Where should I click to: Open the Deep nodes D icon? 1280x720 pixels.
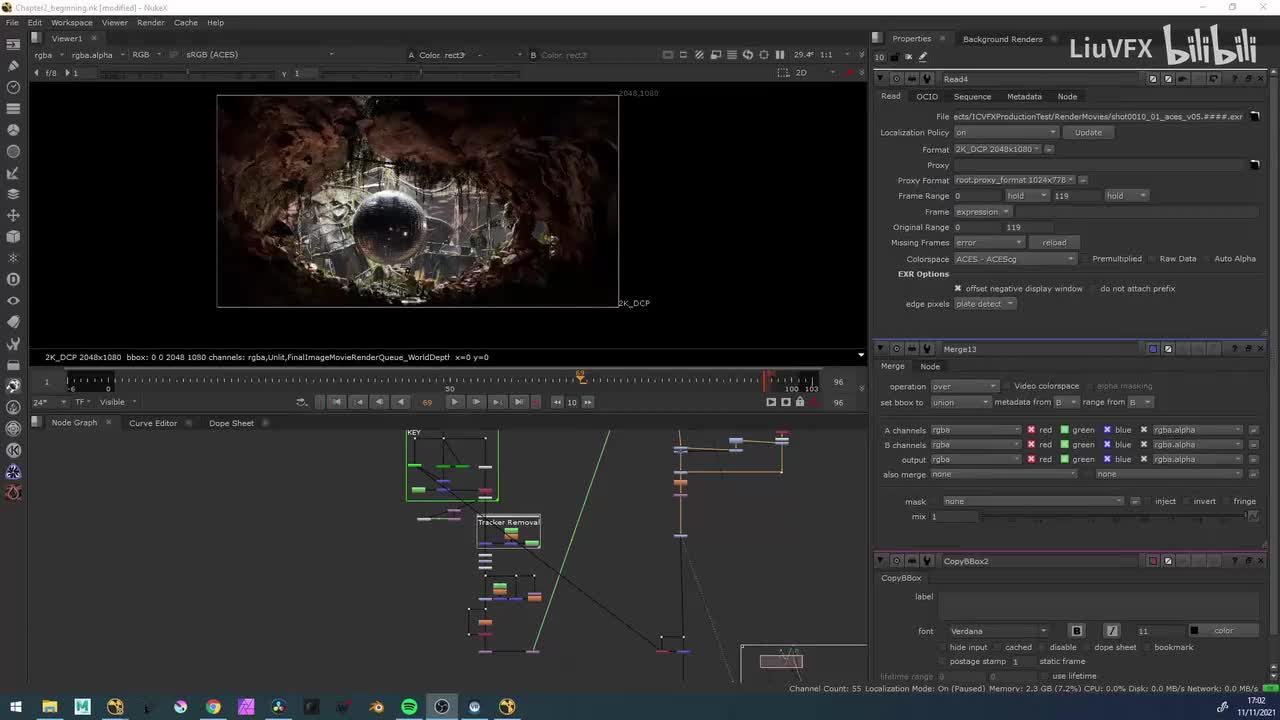(x=13, y=280)
